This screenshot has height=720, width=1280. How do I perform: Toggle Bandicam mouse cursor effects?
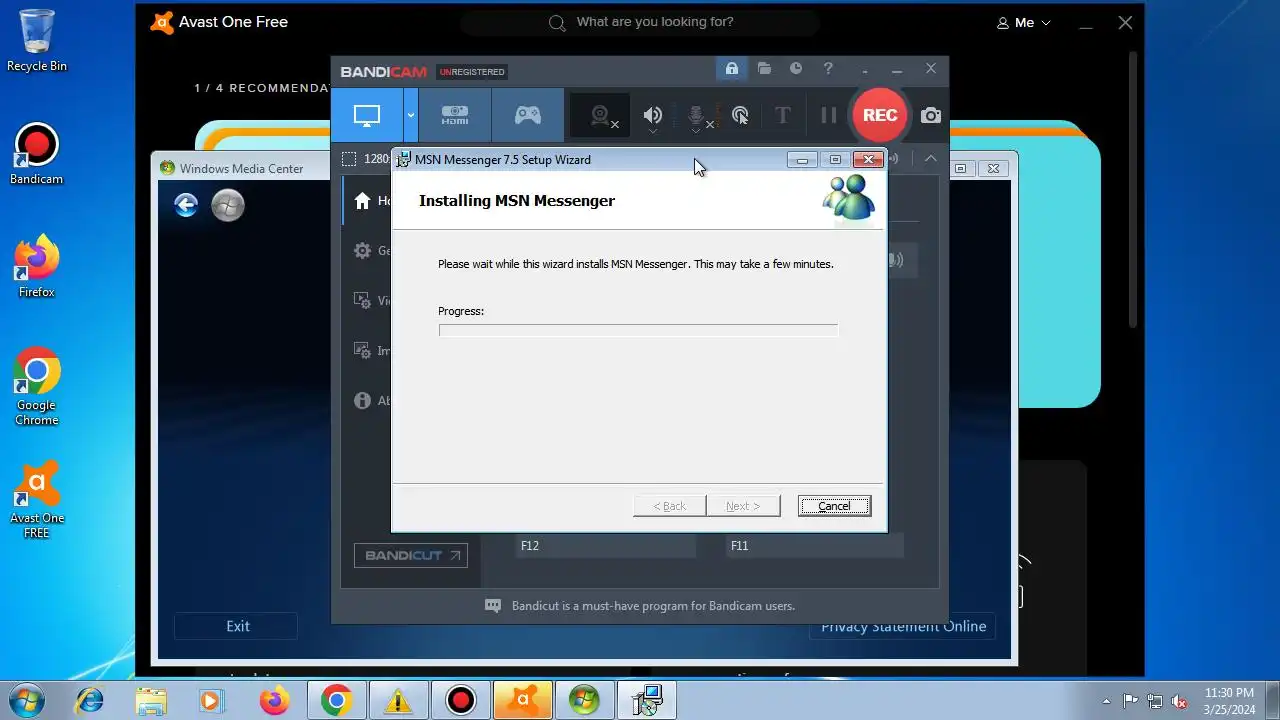[x=740, y=116]
